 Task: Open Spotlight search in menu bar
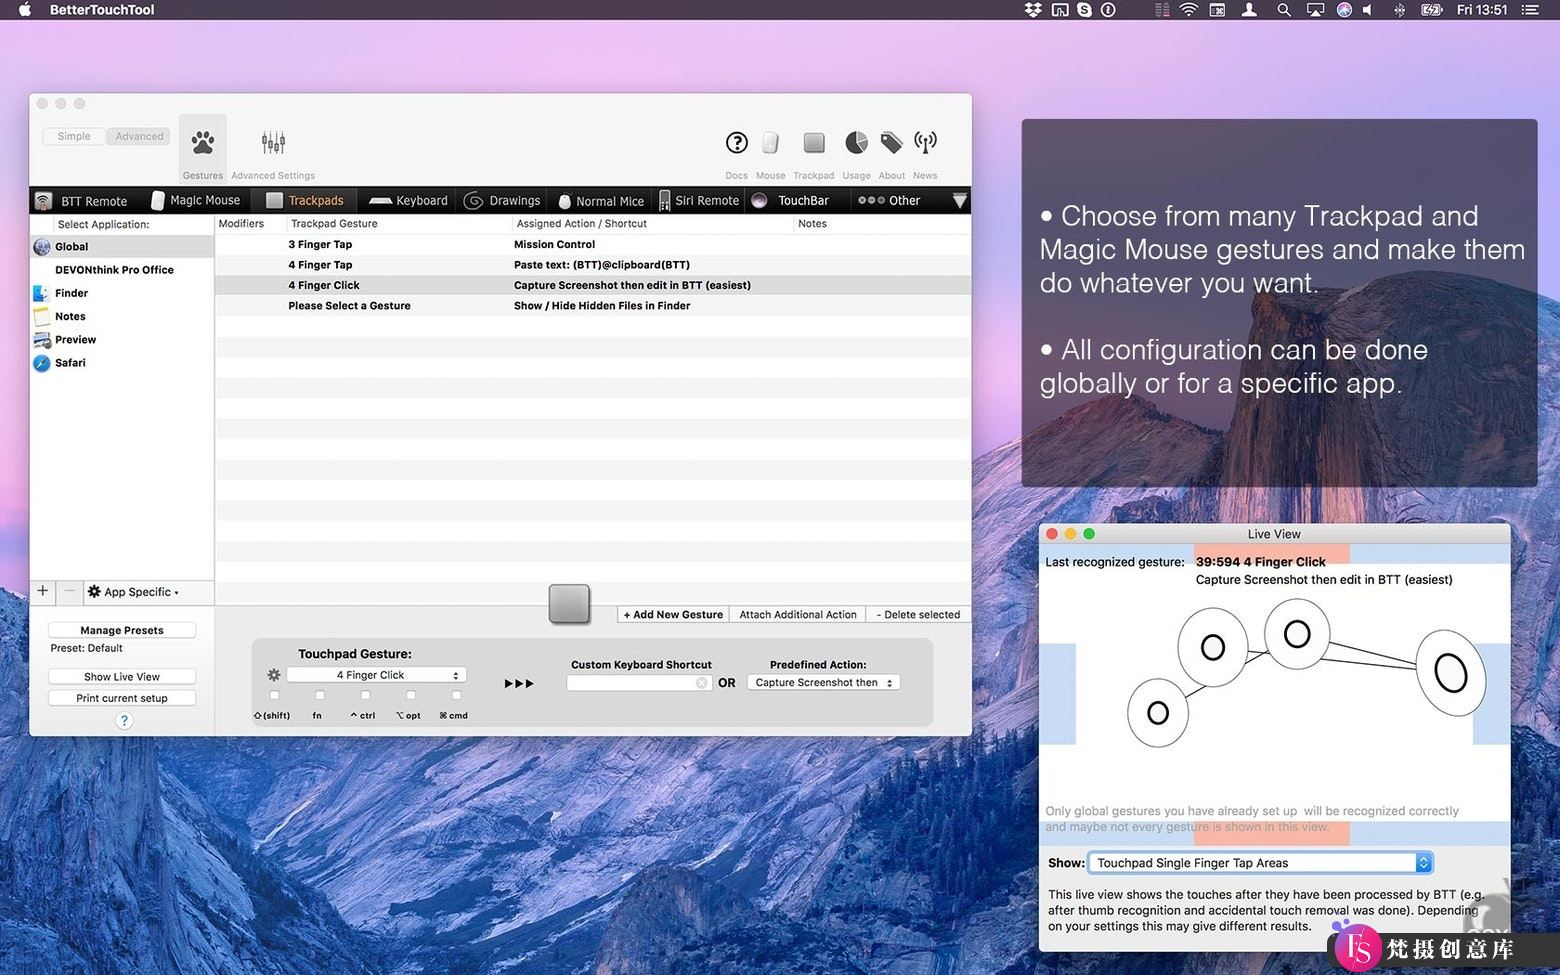coord(1283,10)
